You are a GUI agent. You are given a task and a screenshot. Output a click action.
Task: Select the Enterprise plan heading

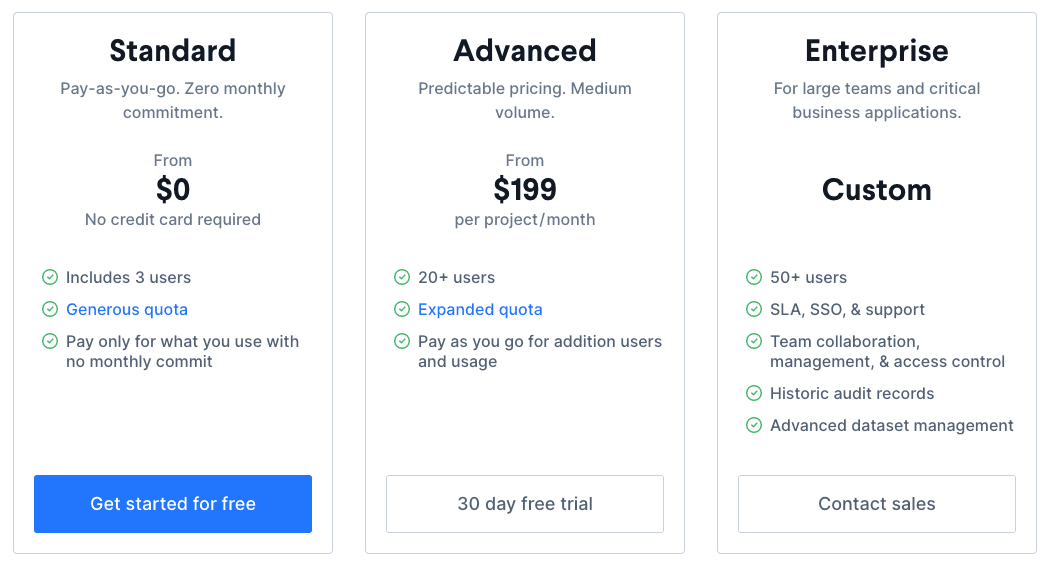(x=877, y=50)
